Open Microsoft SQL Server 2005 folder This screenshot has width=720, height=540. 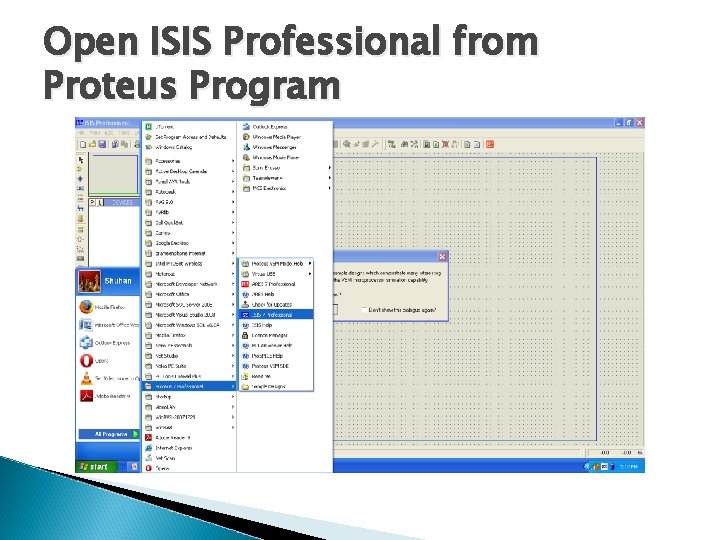pos(189,304)
